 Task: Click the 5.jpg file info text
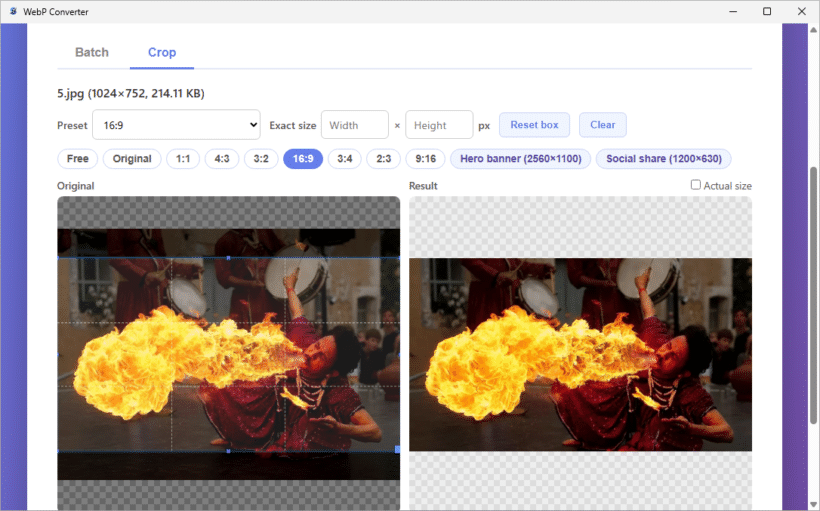(x=131, y=93)
